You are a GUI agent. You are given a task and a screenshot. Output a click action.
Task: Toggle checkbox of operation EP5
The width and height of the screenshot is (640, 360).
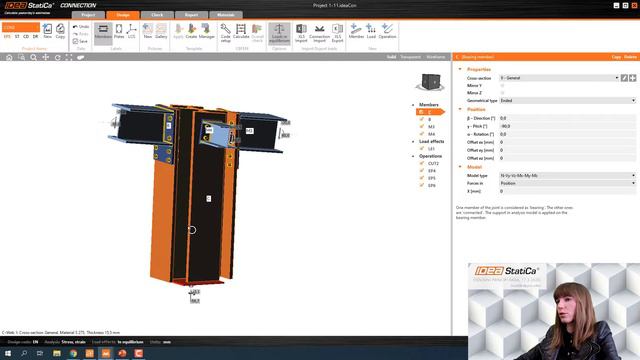422,178
